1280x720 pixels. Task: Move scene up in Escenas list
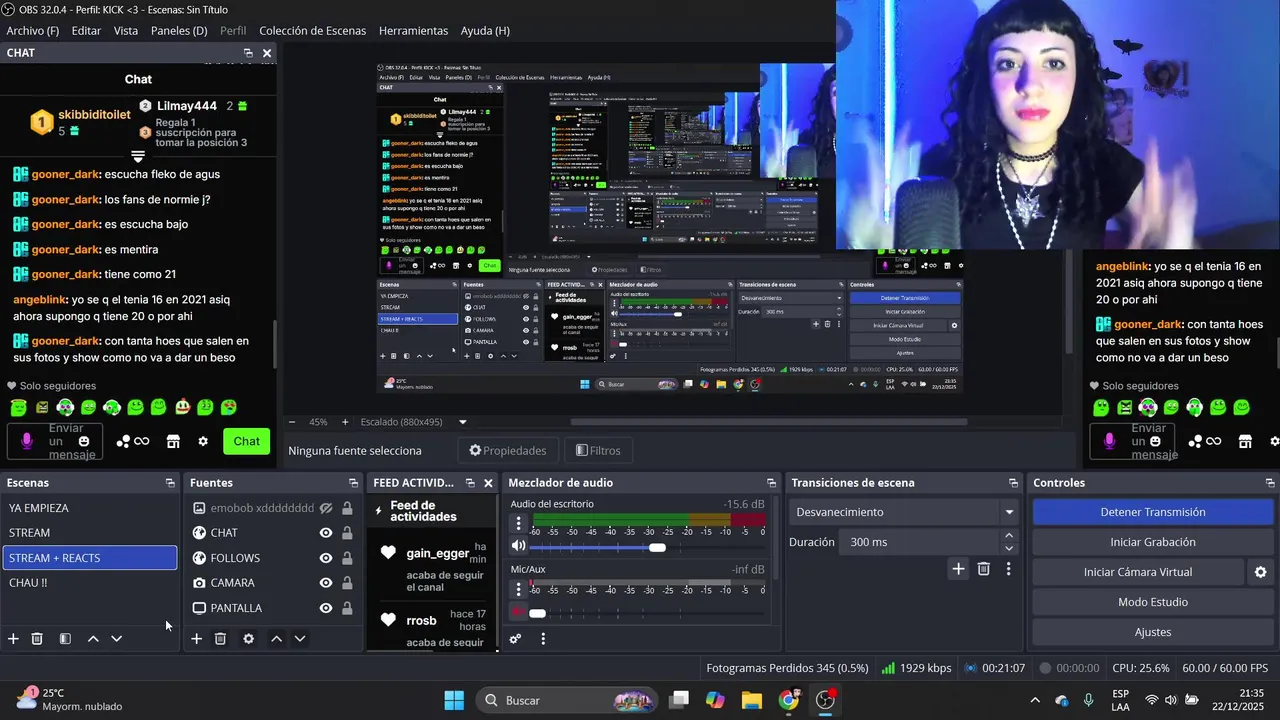[93, 638]
